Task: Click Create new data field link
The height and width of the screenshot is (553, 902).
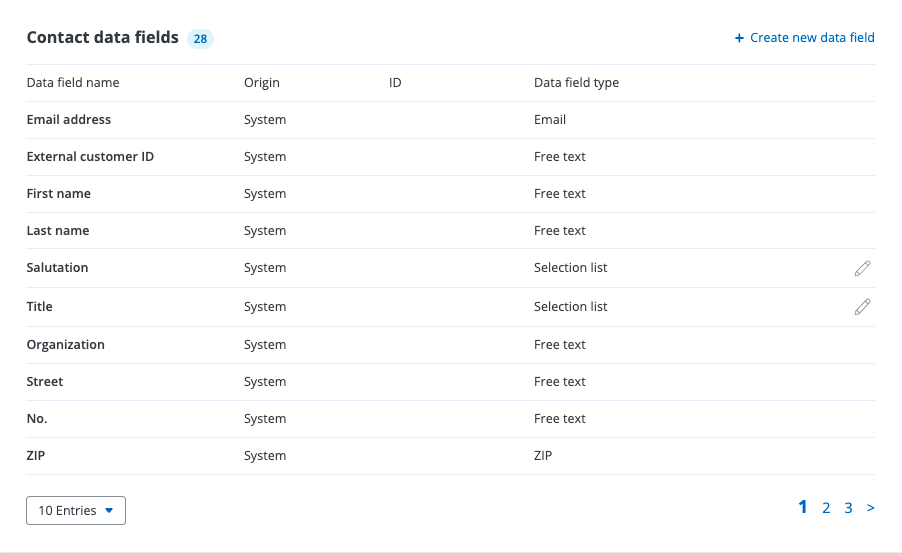Action: [811, 38]
